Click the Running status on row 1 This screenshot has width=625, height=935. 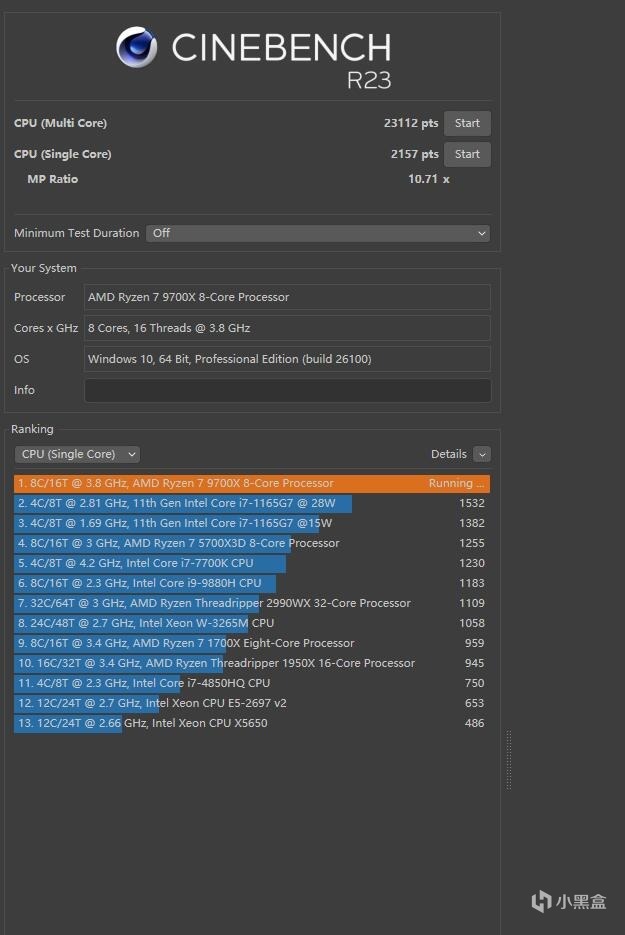[456, 484]
